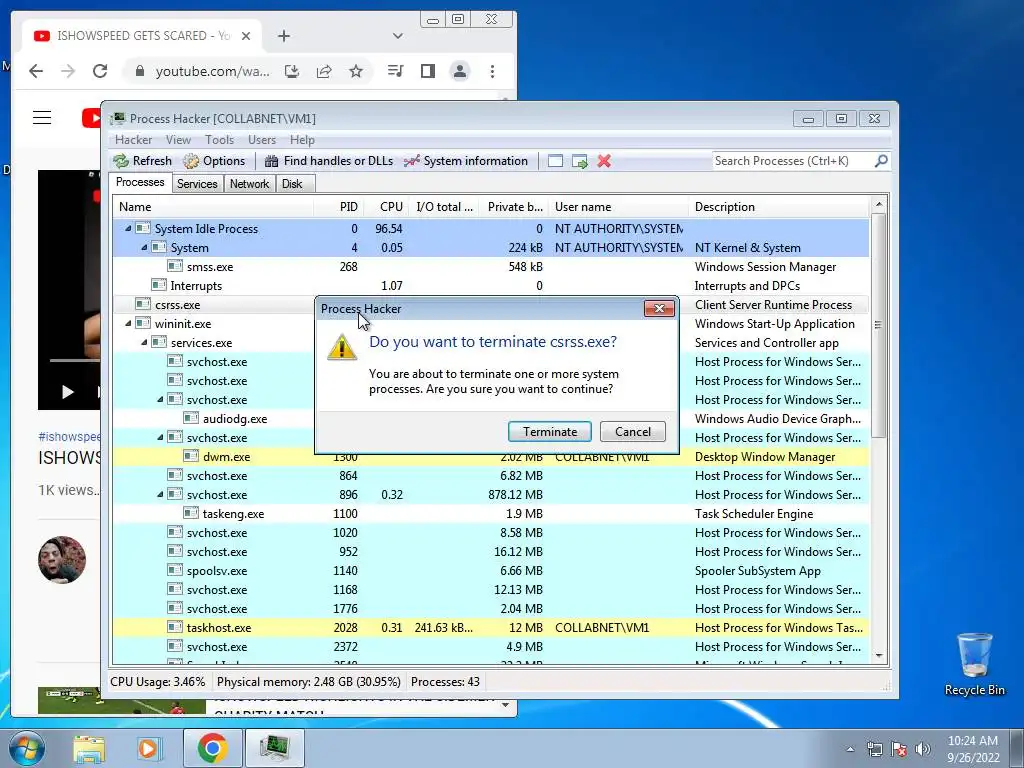Collapse wininit.exe tree node
The height and width of the screenshot is (768, 1024).
tap(128, 323)
